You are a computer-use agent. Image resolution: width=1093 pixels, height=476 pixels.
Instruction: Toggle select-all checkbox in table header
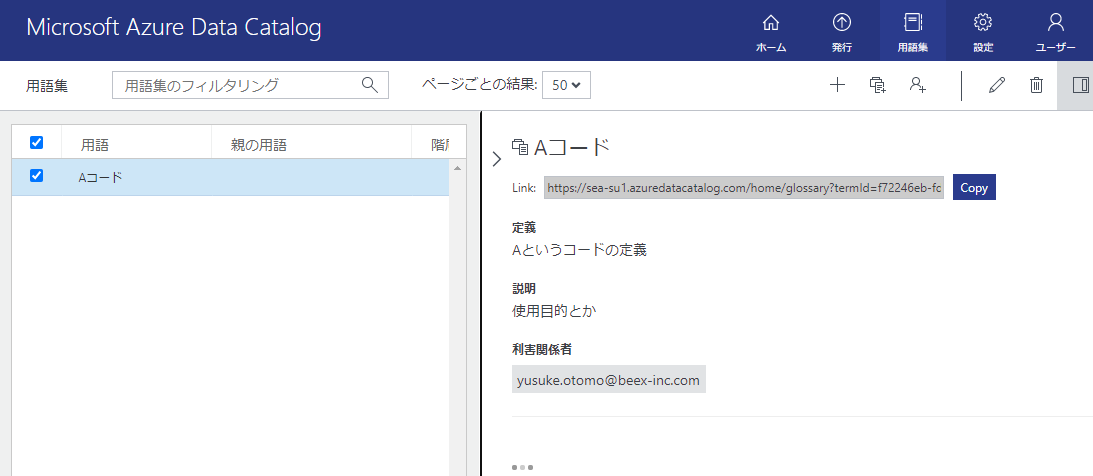click(x=37, y=143)
